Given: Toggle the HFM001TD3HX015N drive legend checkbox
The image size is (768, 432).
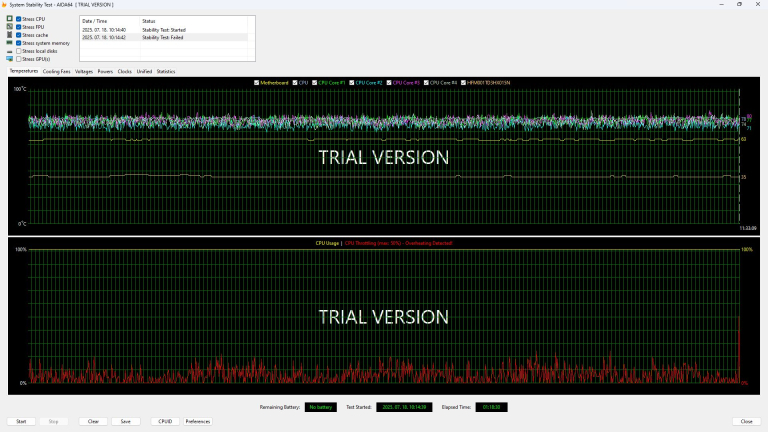Looking at the screenshot, I should click(x=463, y=83).
